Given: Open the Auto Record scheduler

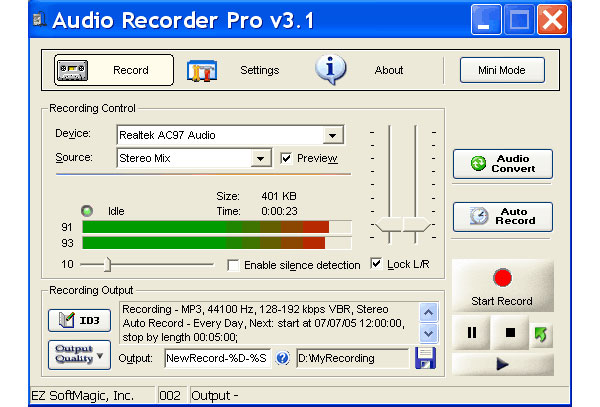Looking at the screenshot, I should [503, 217].
